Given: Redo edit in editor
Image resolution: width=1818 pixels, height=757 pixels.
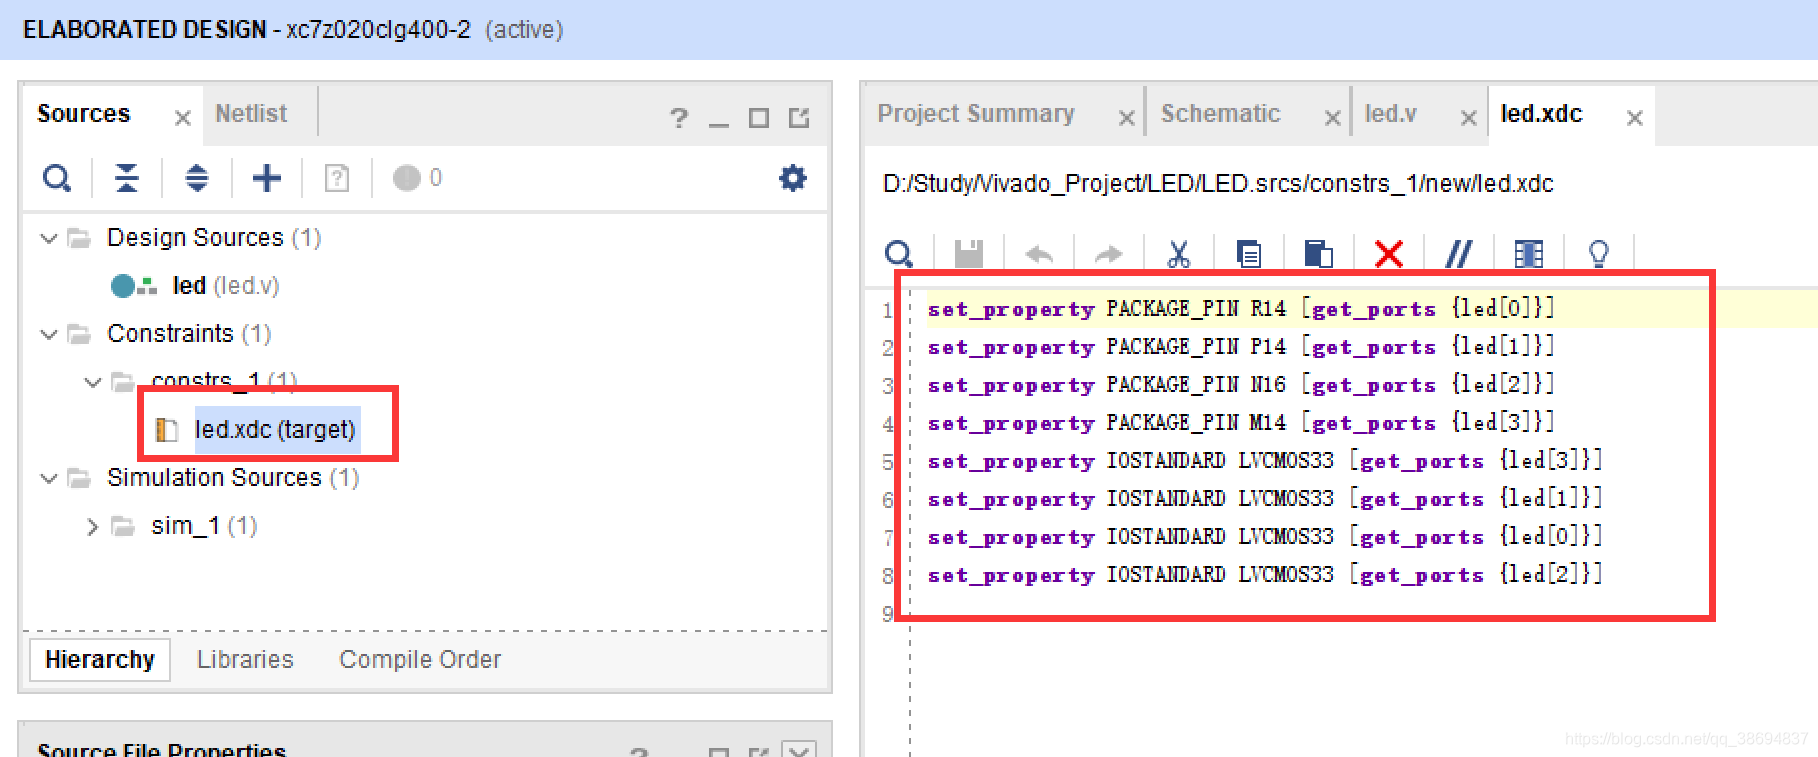Looking at the screenshot, I should tap(1109, 254).
